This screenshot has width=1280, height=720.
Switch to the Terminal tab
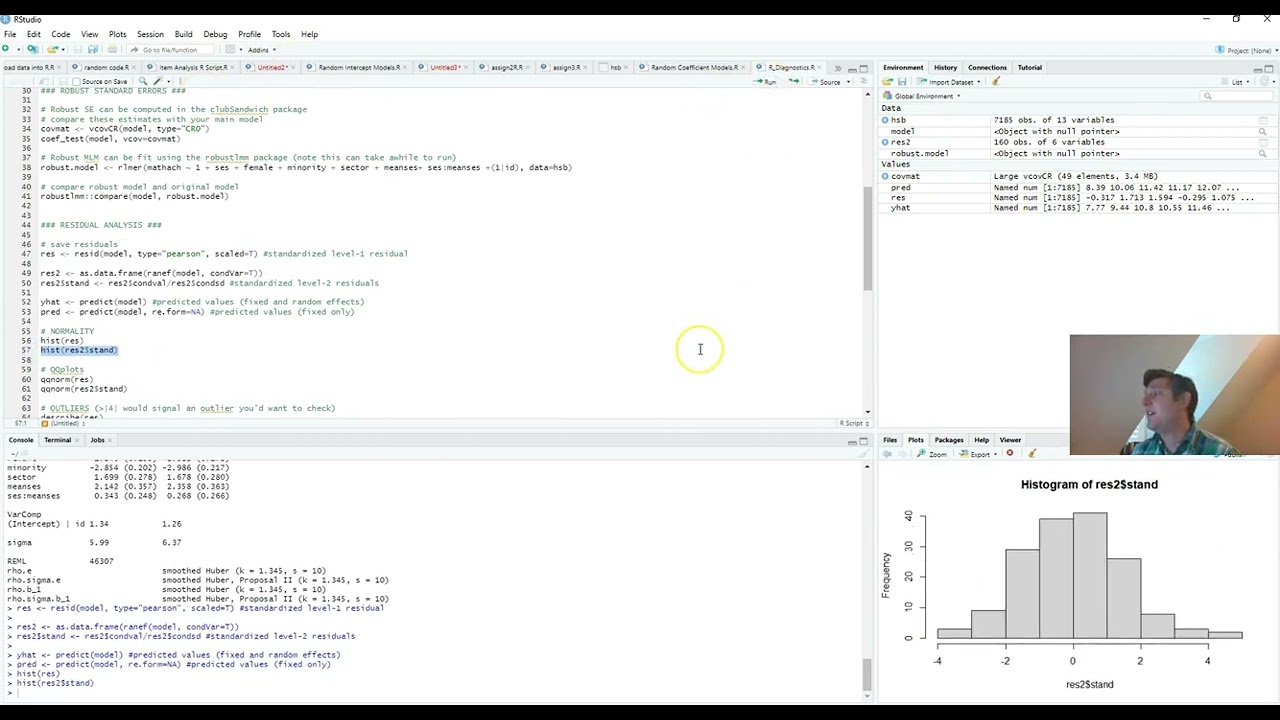pos(57,440)
